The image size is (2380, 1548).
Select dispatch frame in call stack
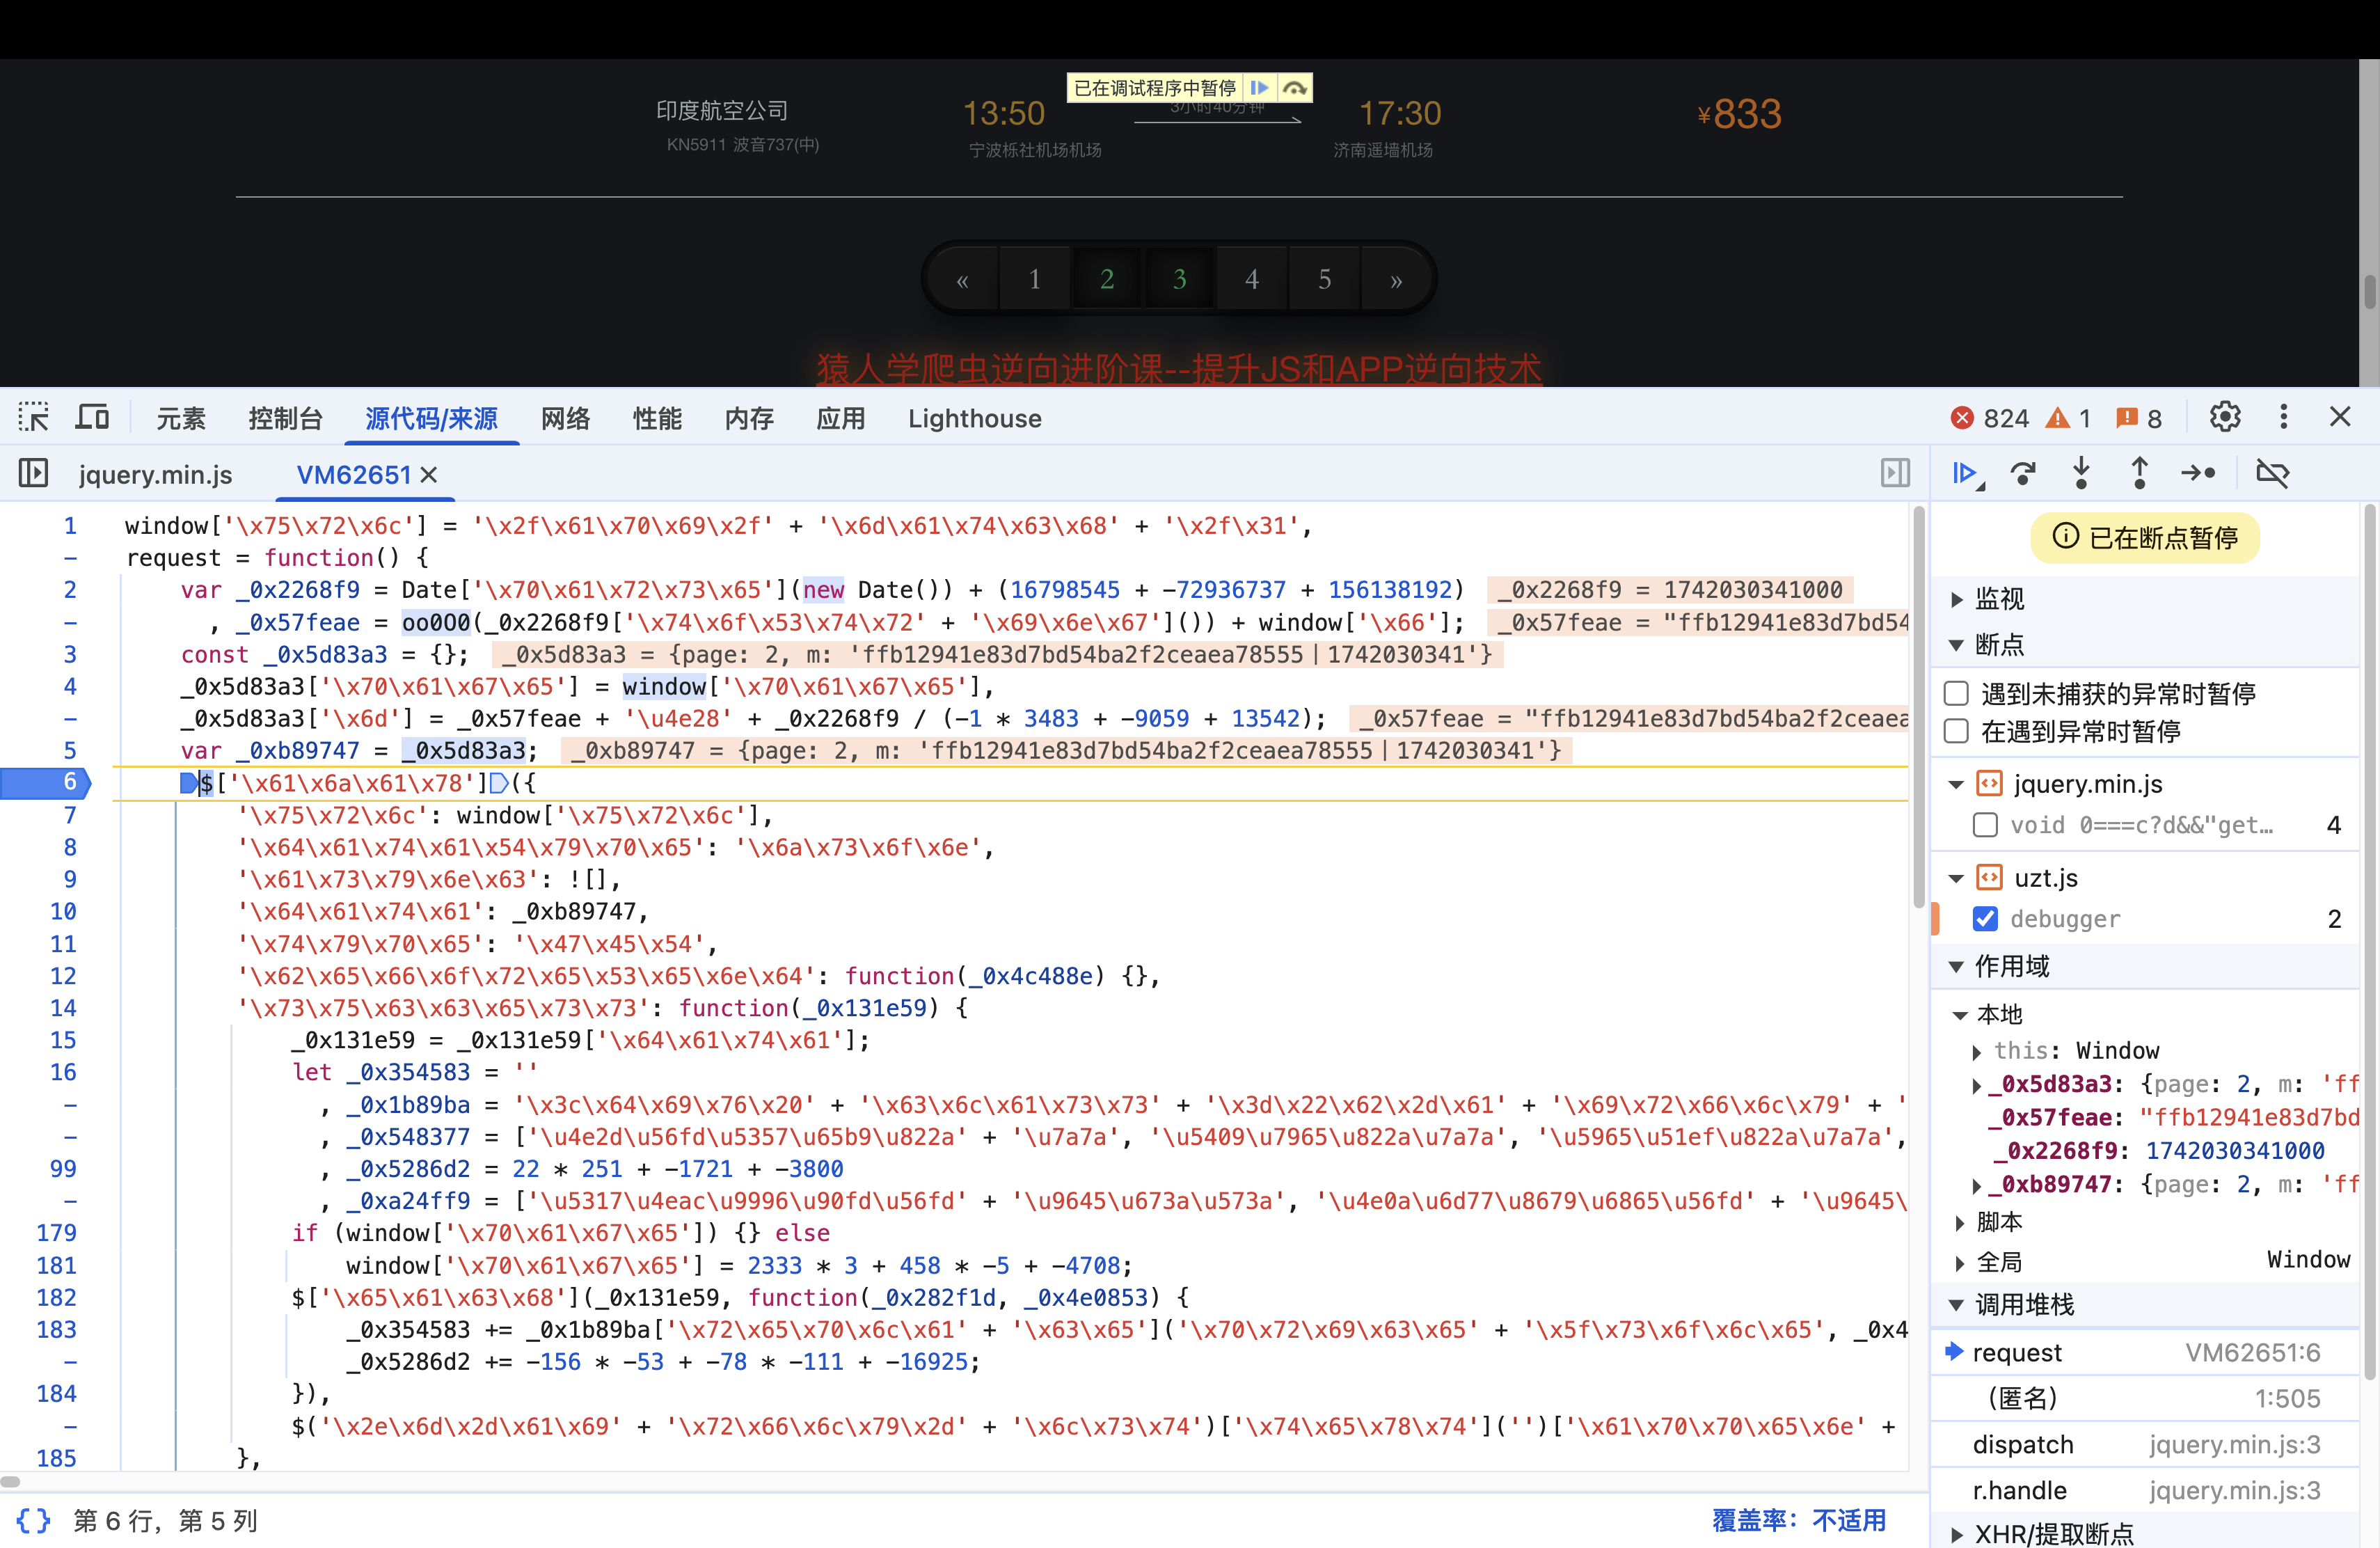click(x=2022, y=1444)
